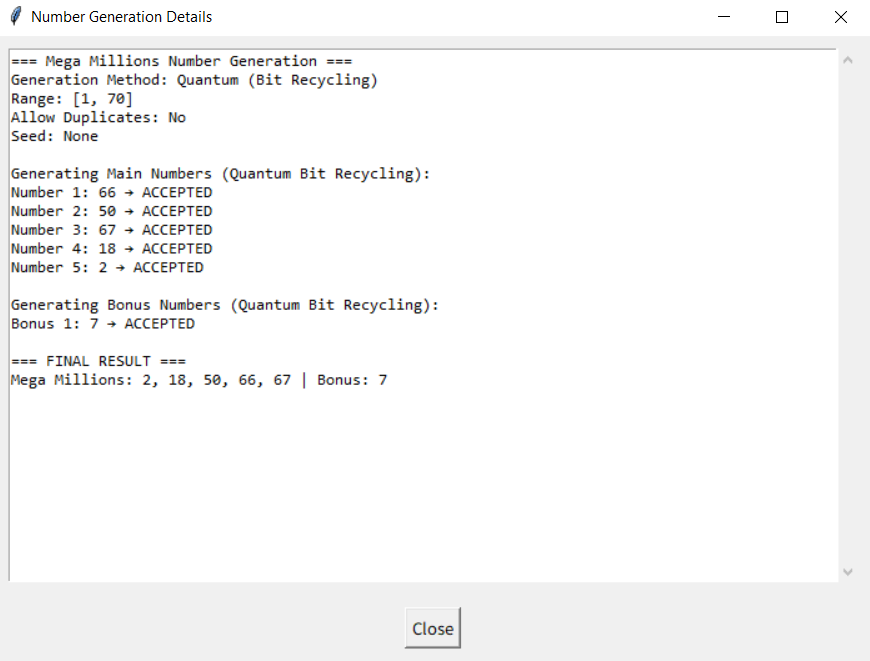Viewport: 870px width, 661px height.
Task: Click the Close button
Action: [433, 628]
